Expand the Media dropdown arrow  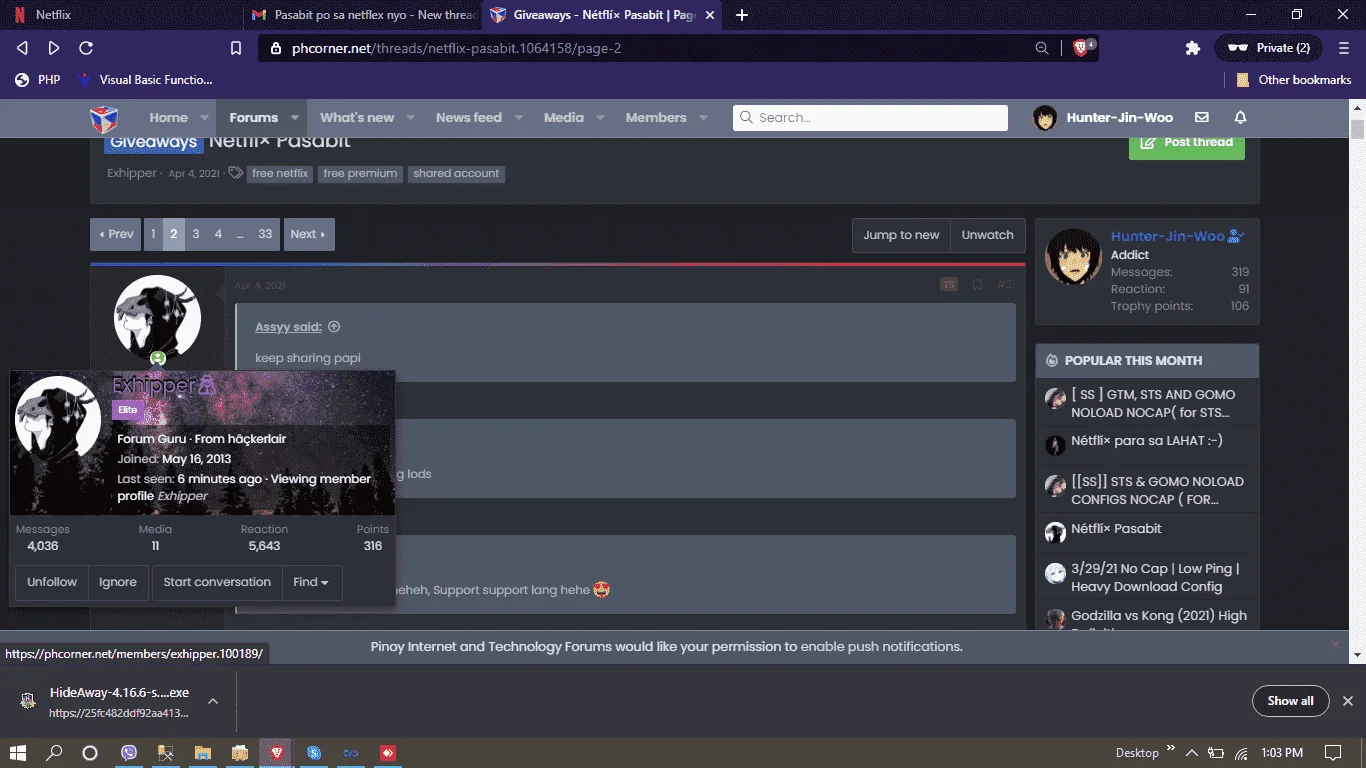600,118
